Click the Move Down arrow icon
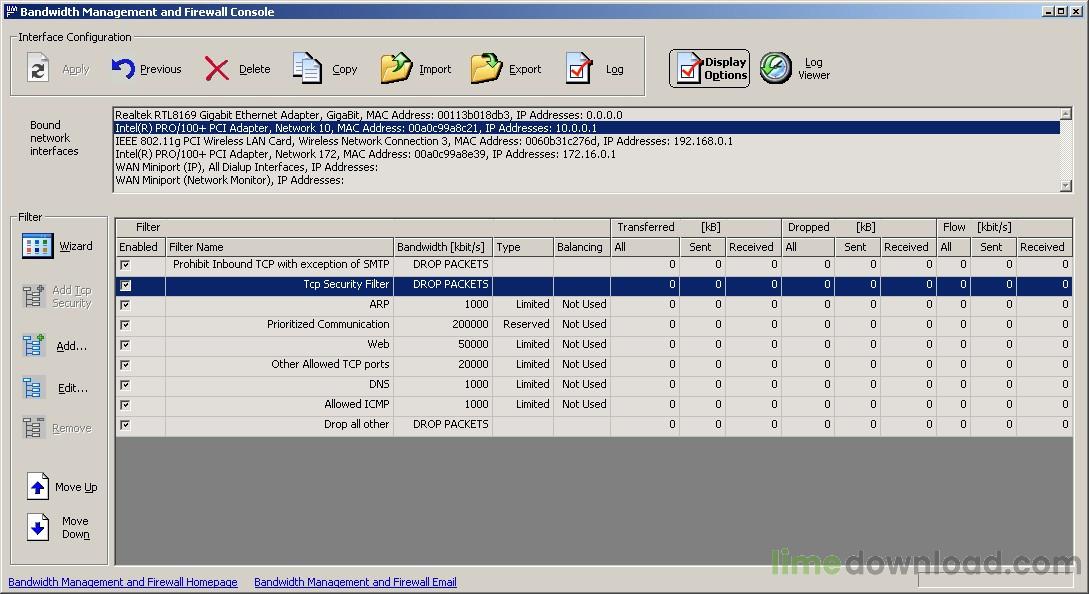 point(38,527)
